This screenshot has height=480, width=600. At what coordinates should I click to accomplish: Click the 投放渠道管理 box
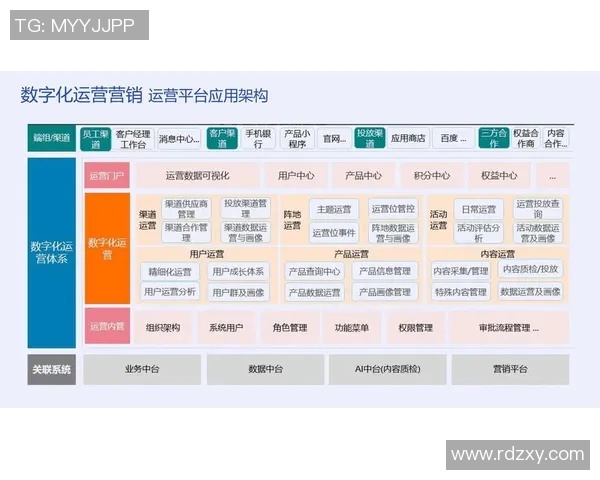tap(245, 208)
